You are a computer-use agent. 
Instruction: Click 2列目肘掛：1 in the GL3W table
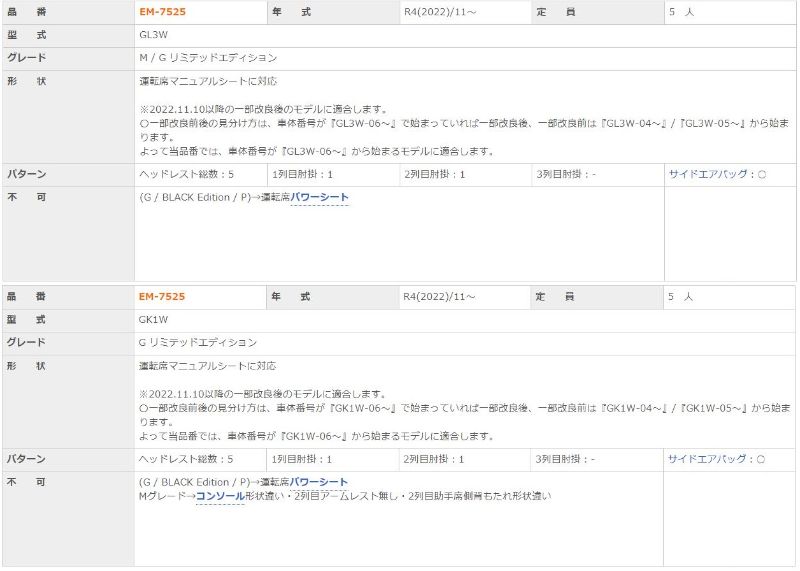click(435, 174)
